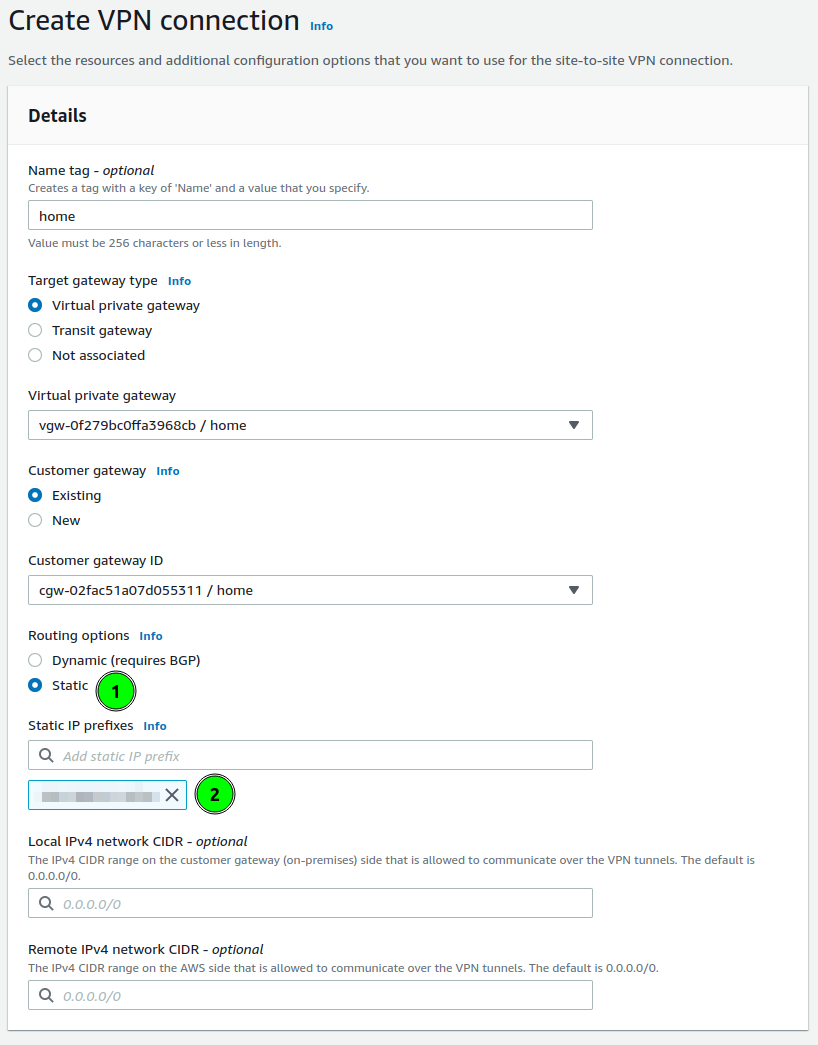The height and width of the screenshot is (1045, 818).
Task: Choose Transit gateway target type
Action: pyautogui.click(x=36, y=331)
